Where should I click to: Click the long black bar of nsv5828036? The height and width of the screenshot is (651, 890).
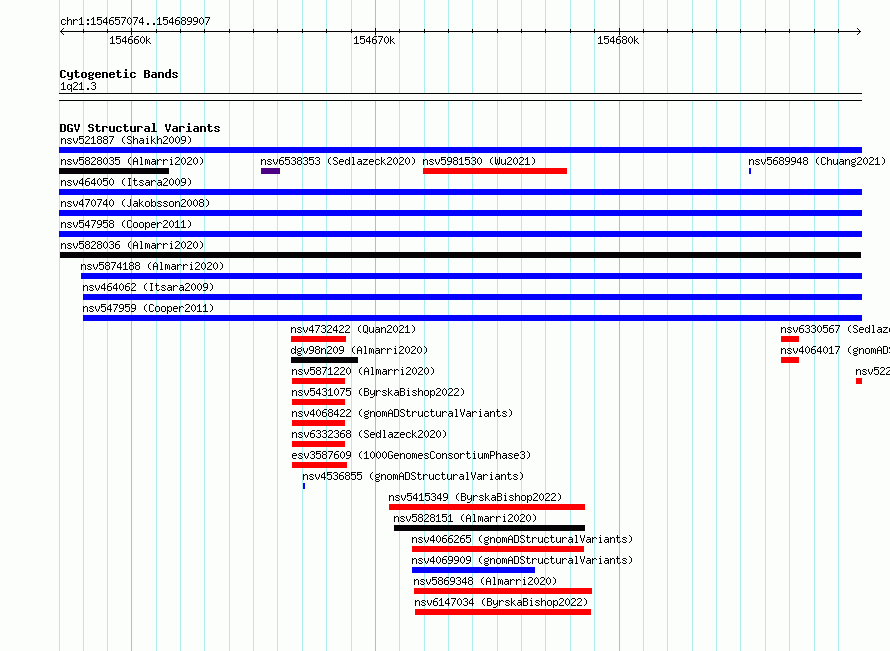click(460, 255)
